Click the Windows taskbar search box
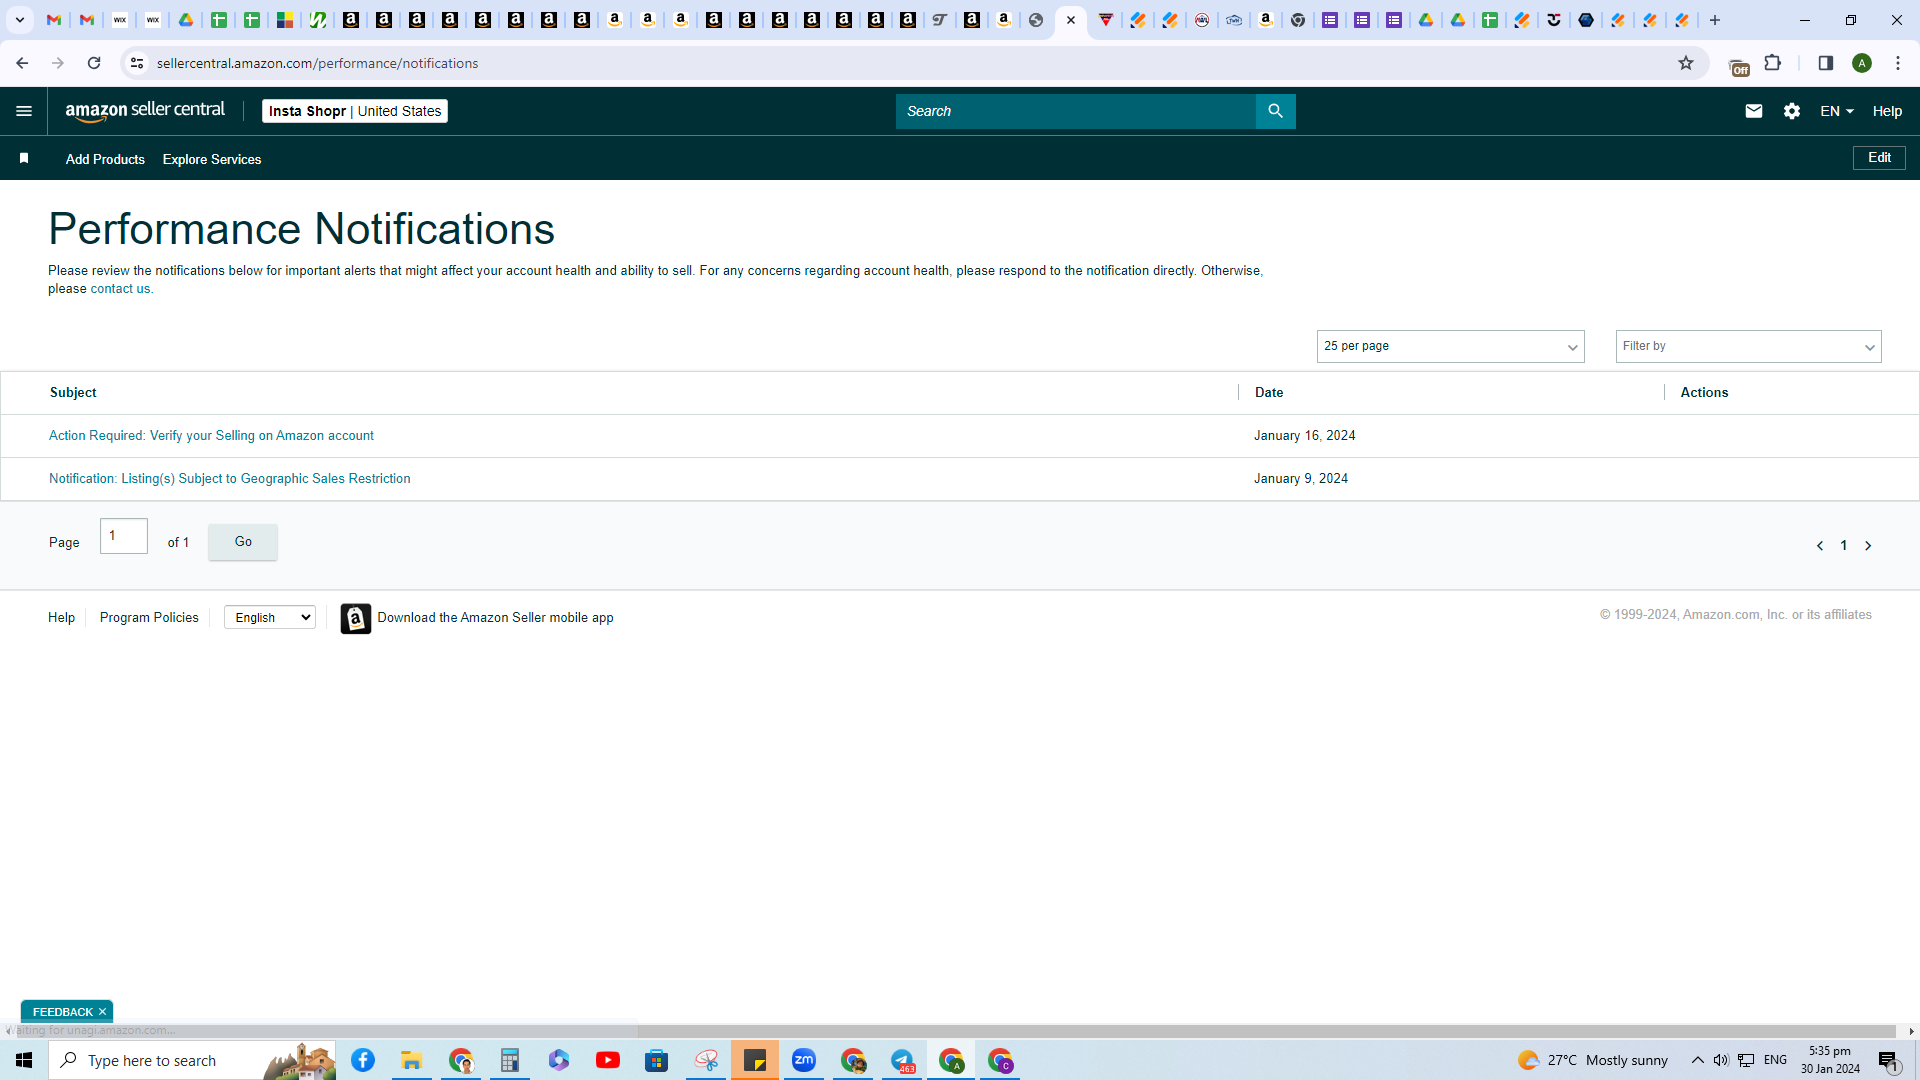Viewport: 1920px width, 1080px height. [192, 1060]
